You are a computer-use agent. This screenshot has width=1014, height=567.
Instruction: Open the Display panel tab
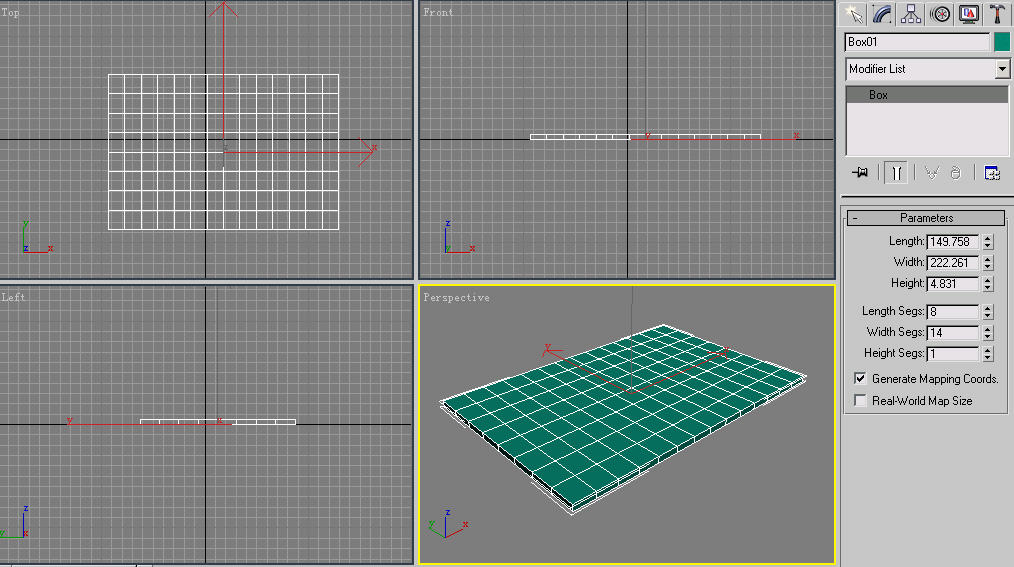(969, 13)
